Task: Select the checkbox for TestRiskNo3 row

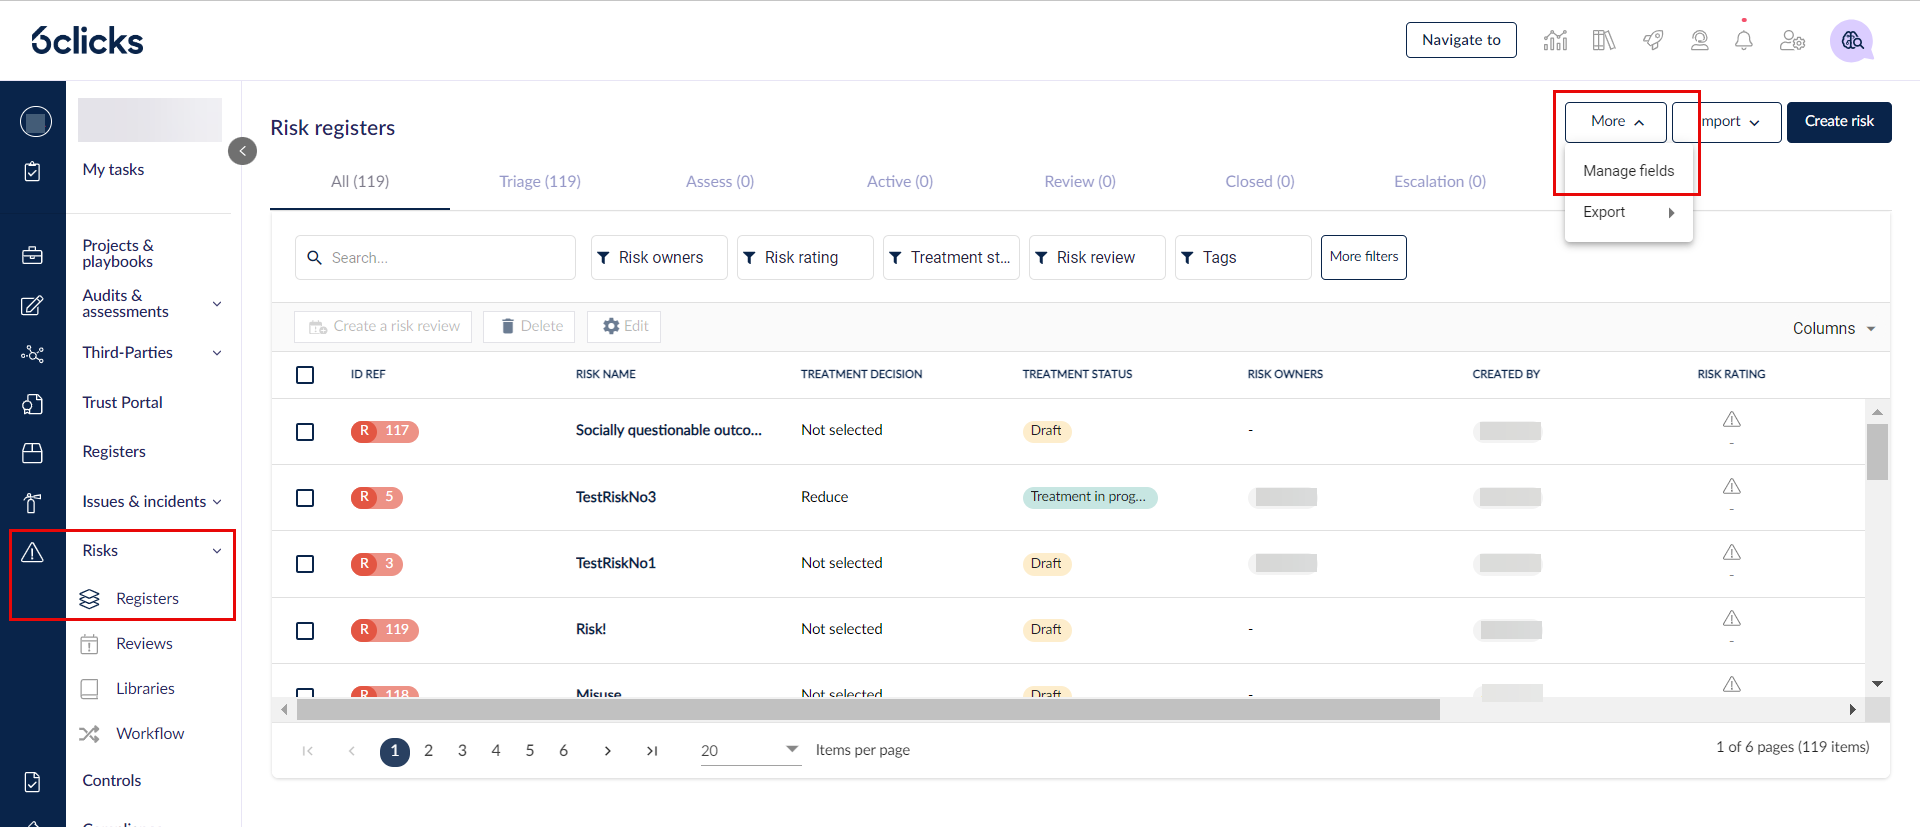Action: [305, 498]
